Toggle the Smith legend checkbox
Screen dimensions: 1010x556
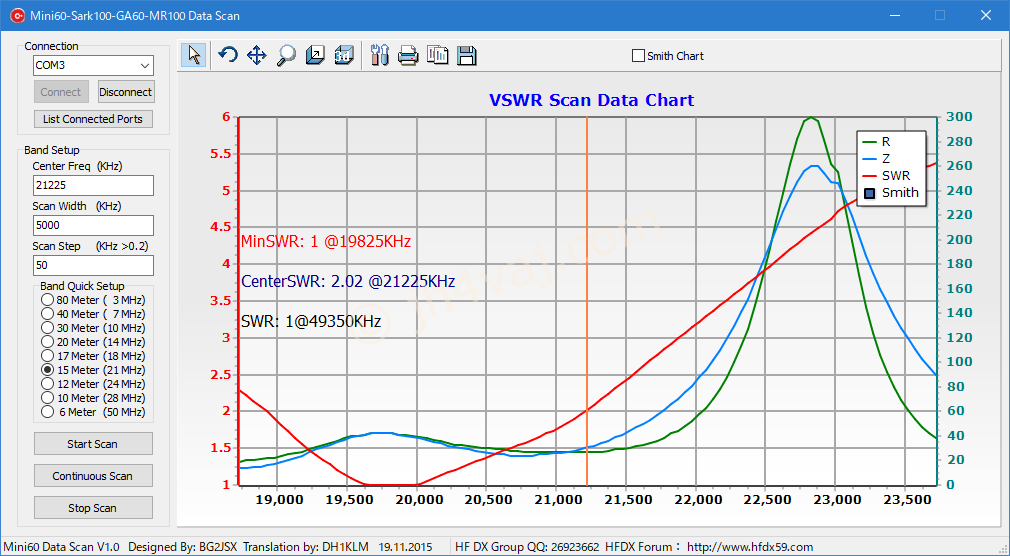(870, 193)
